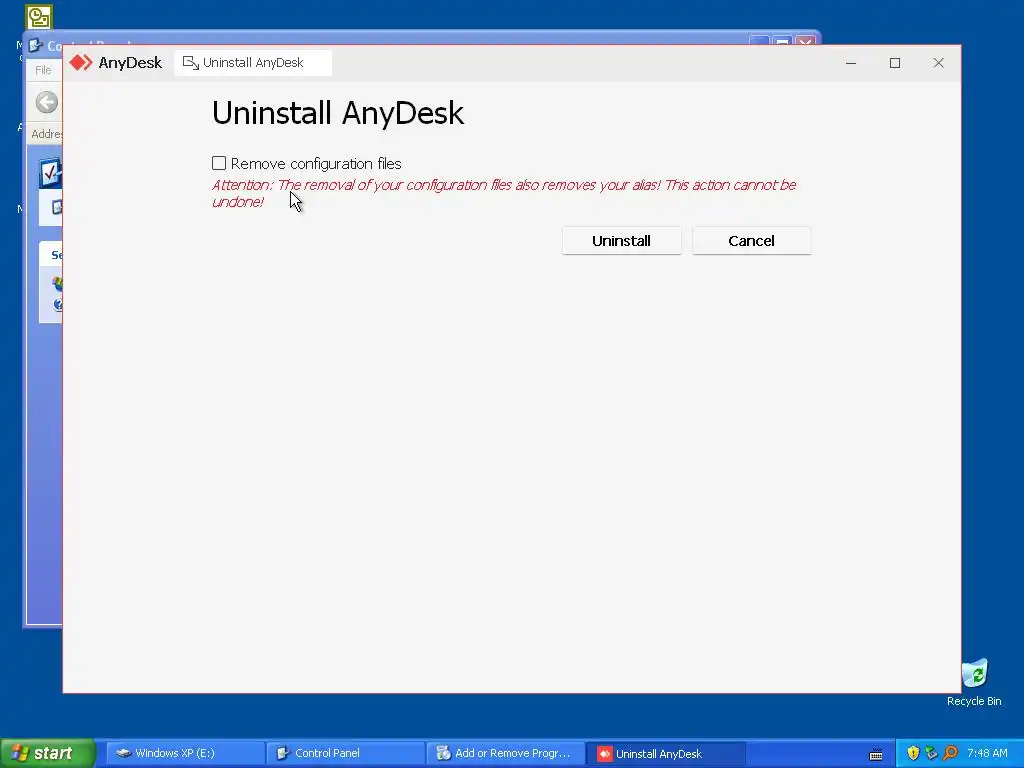Viewport: 1024px width, 768px height.
Task: Open the File menu in Control Panel window
Action: [43, 70]
